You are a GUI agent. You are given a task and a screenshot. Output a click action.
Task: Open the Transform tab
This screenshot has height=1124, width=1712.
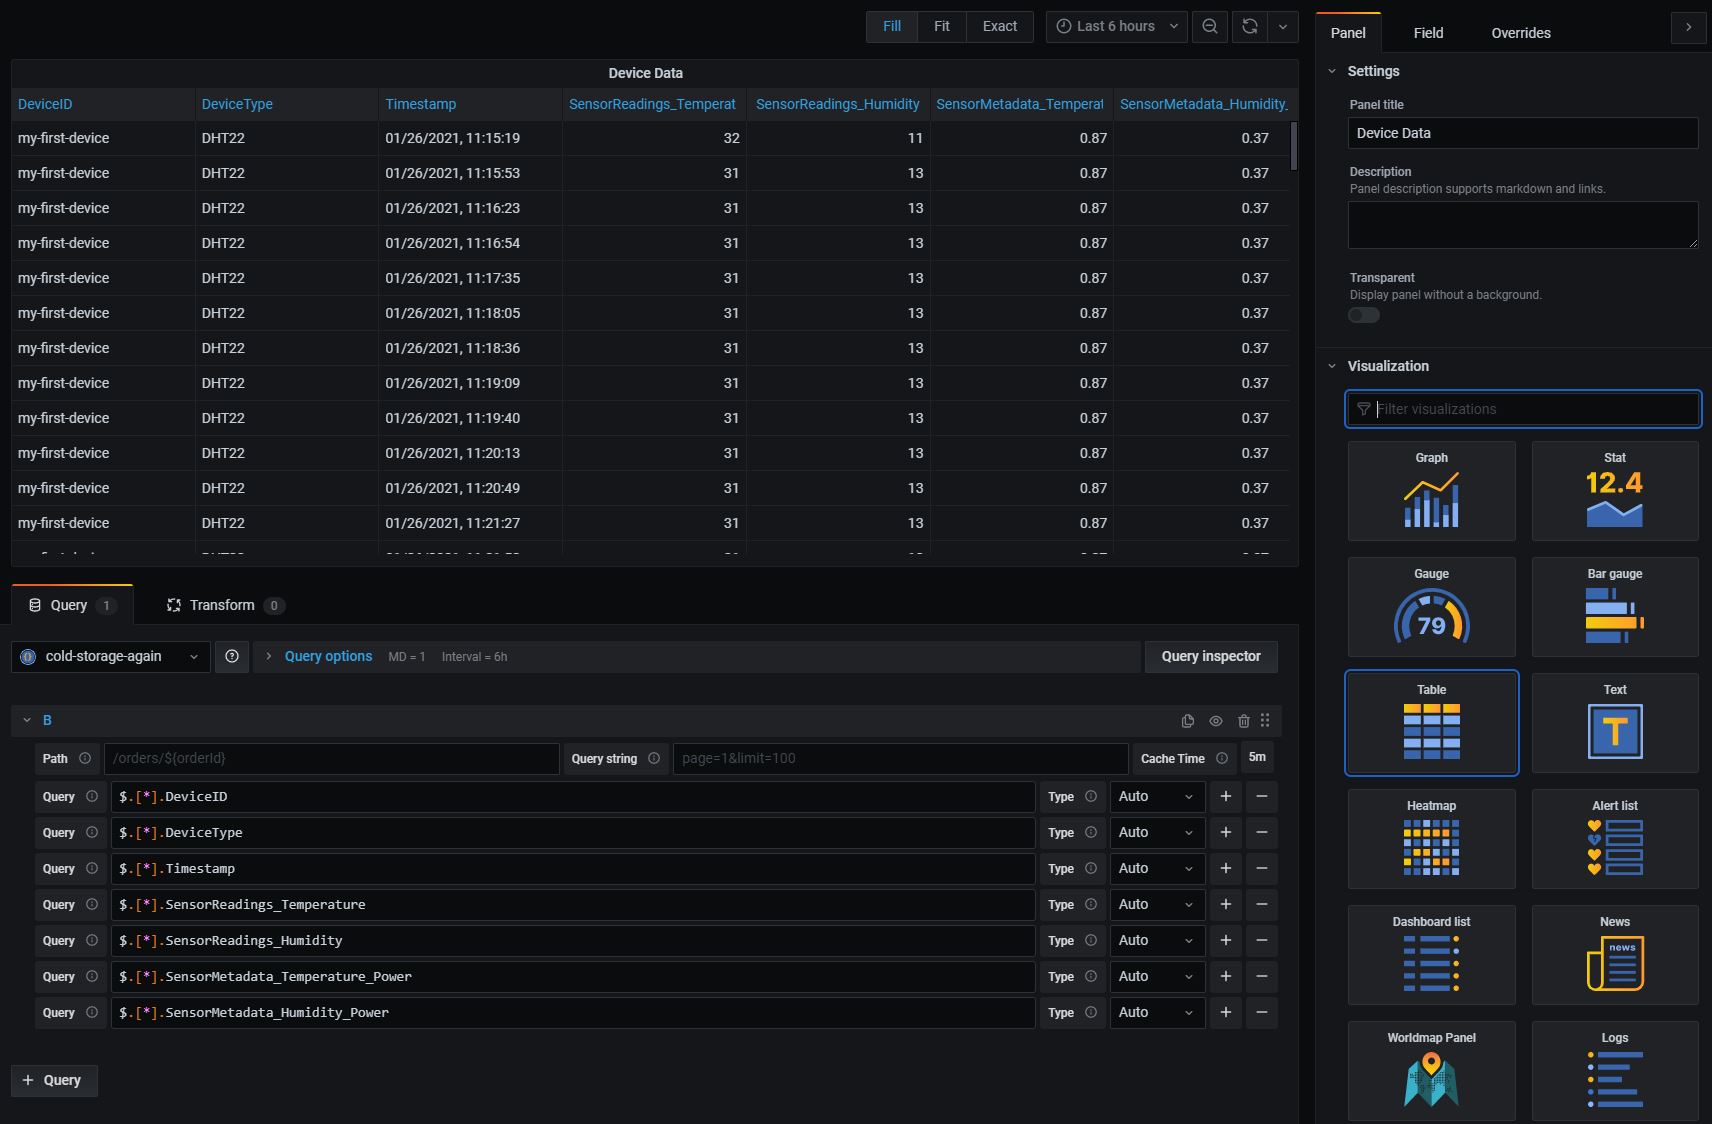(225, 605)
